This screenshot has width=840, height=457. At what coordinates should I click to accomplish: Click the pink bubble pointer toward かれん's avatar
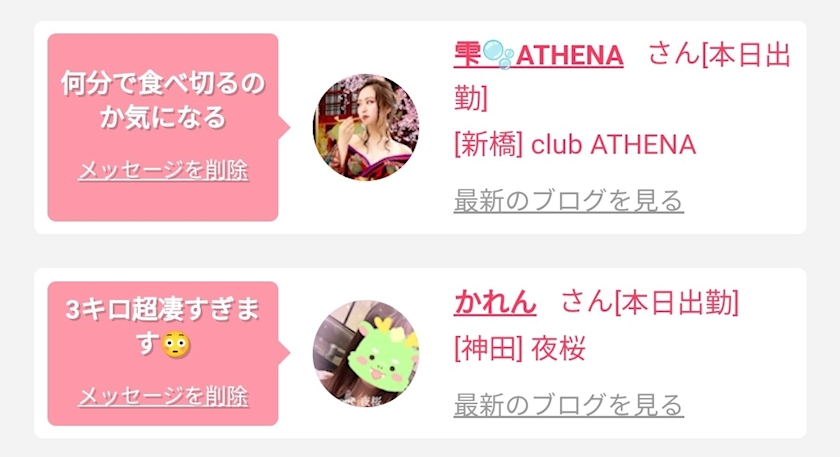coord(284,353)
